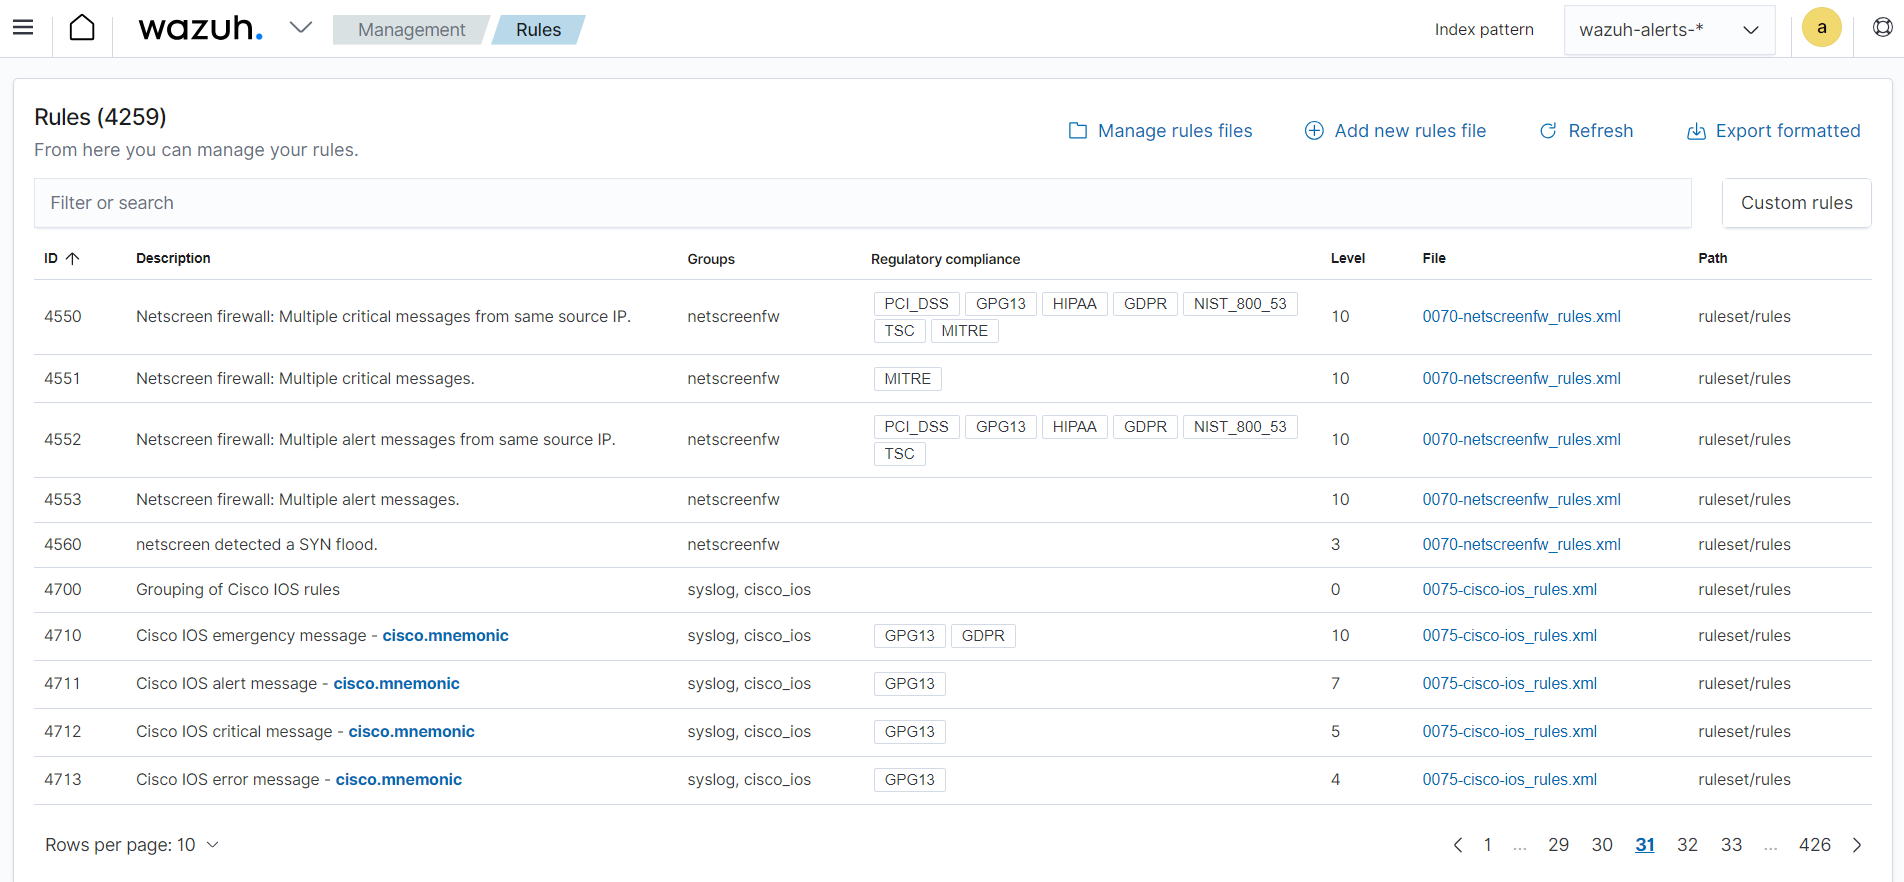1904x882 pixels.
Task: Click the wazuh logo
Action: 200,28
